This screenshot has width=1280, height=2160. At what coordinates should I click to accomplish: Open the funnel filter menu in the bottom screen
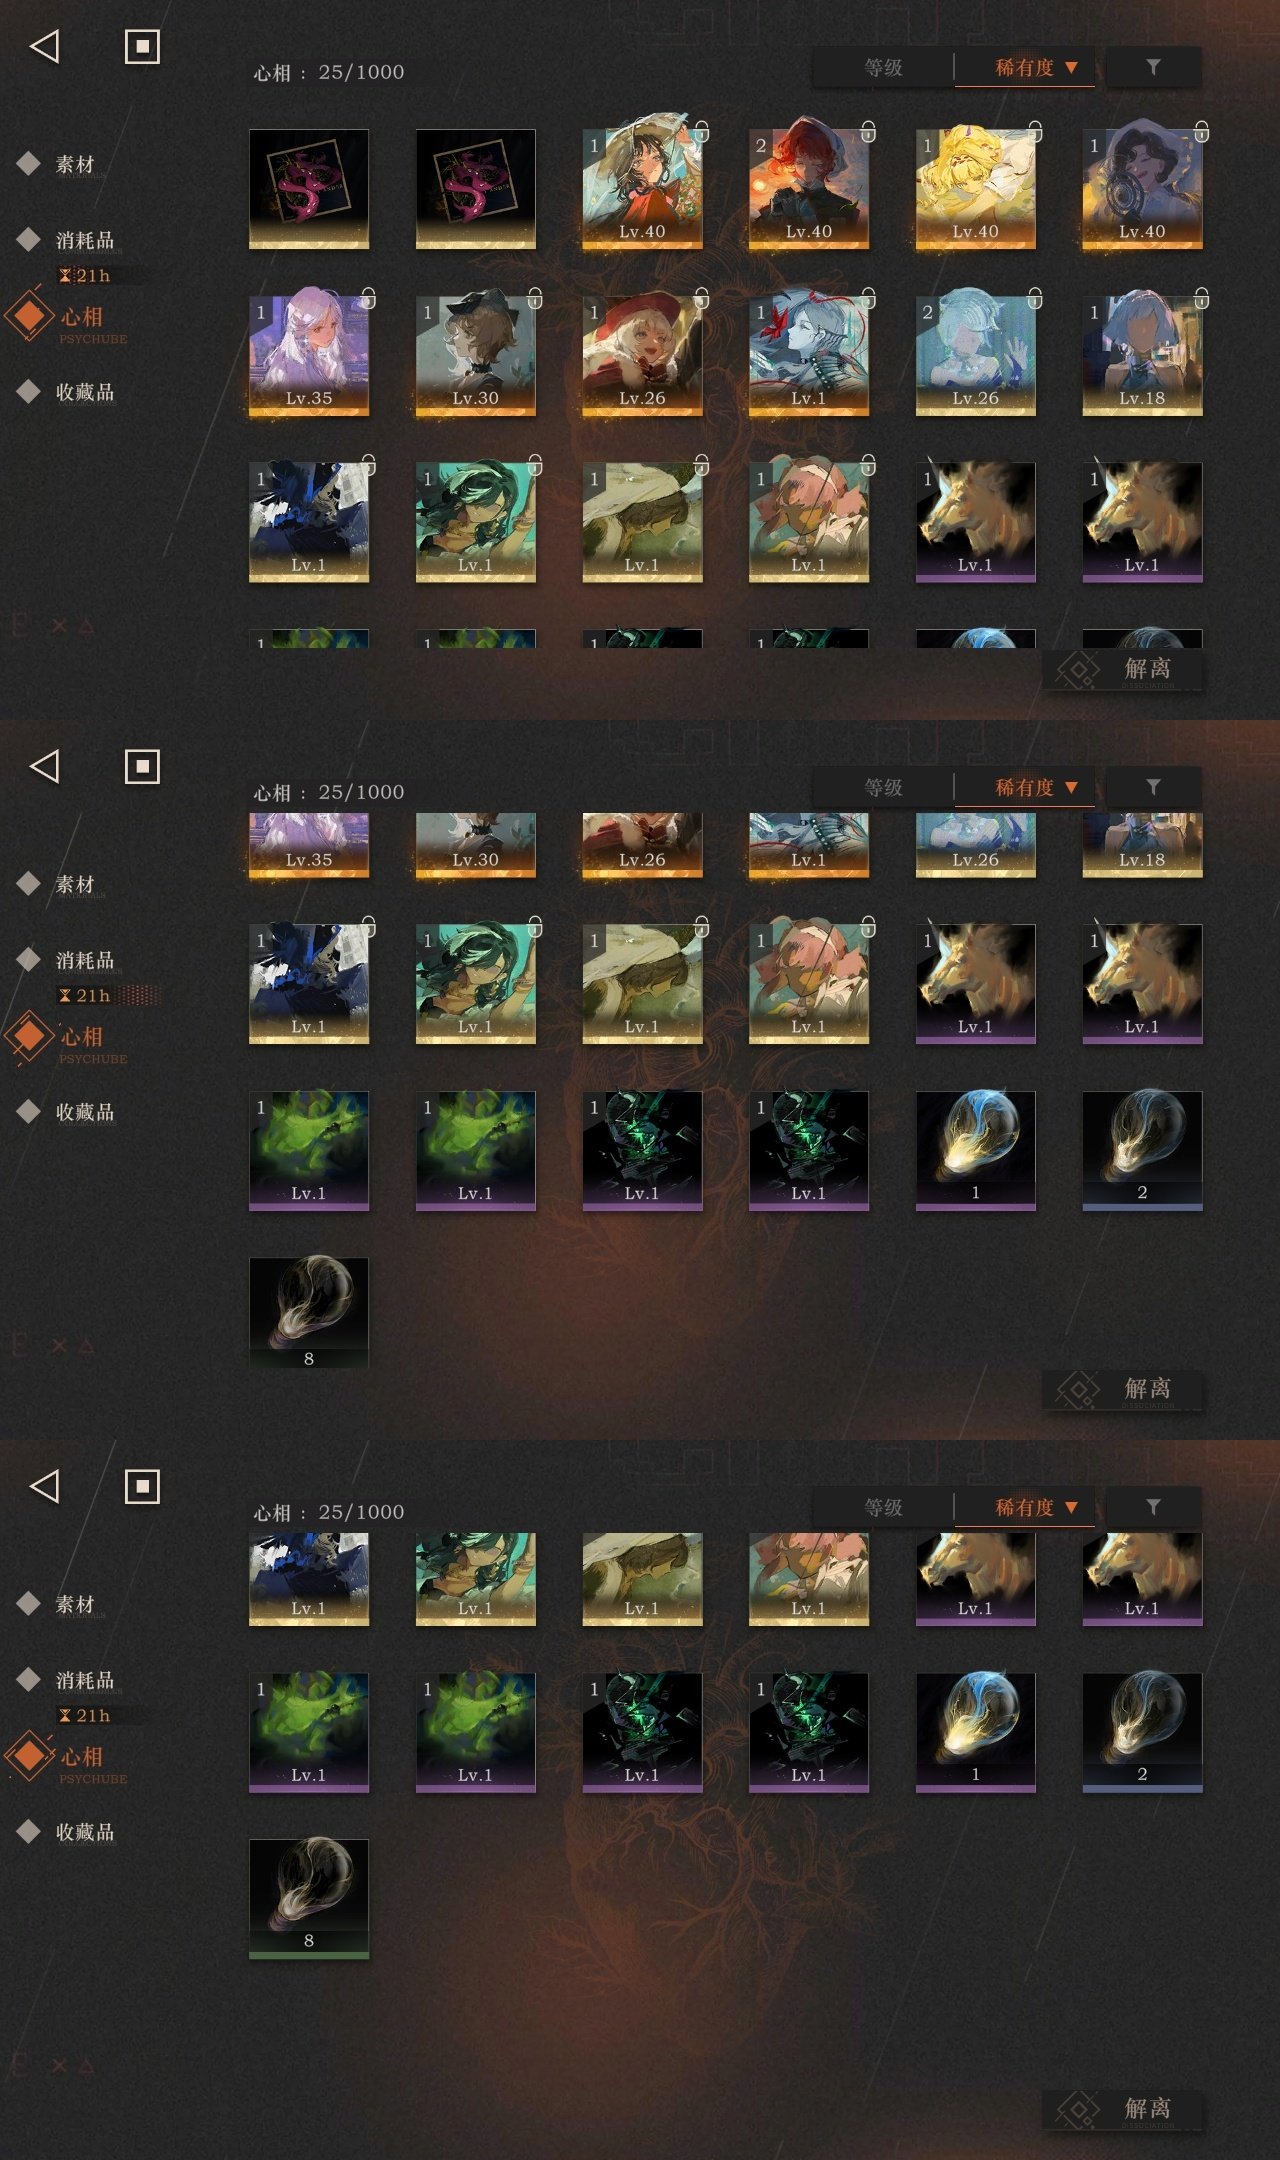point(1153,1507)
